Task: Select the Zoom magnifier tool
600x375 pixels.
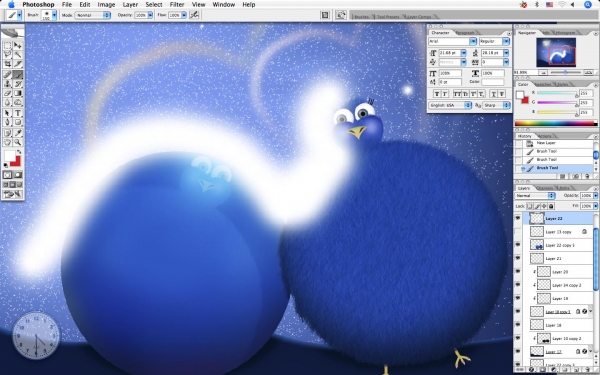Action: 18,142
